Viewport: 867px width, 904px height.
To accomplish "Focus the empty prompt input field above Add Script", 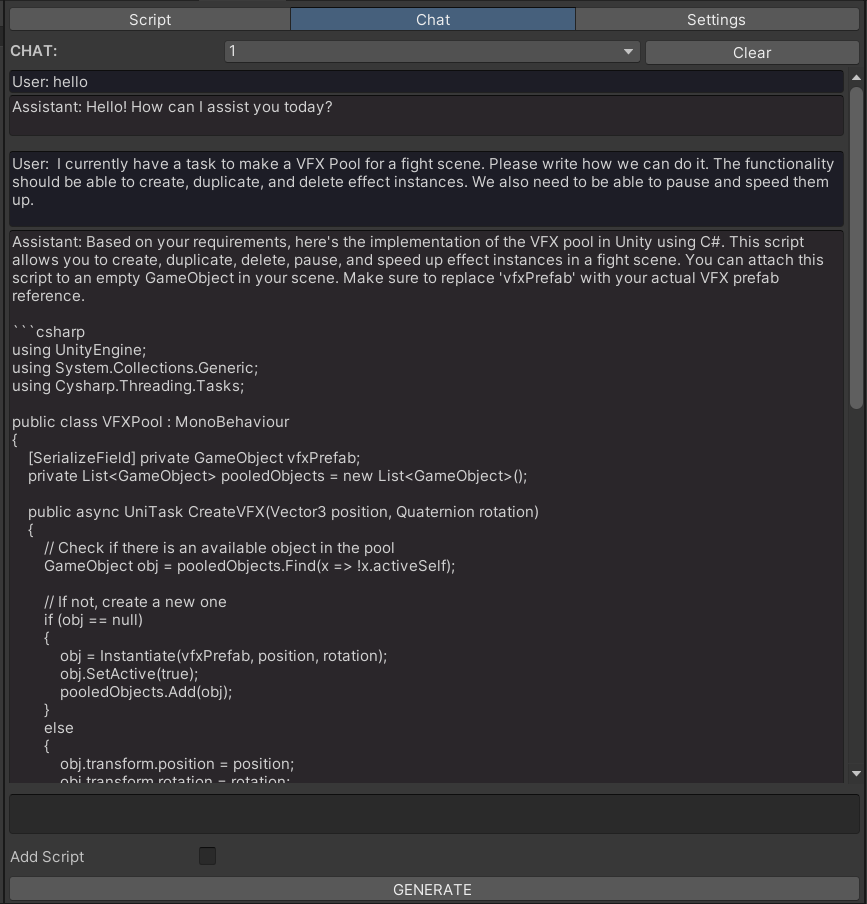I will coord(434,814).
